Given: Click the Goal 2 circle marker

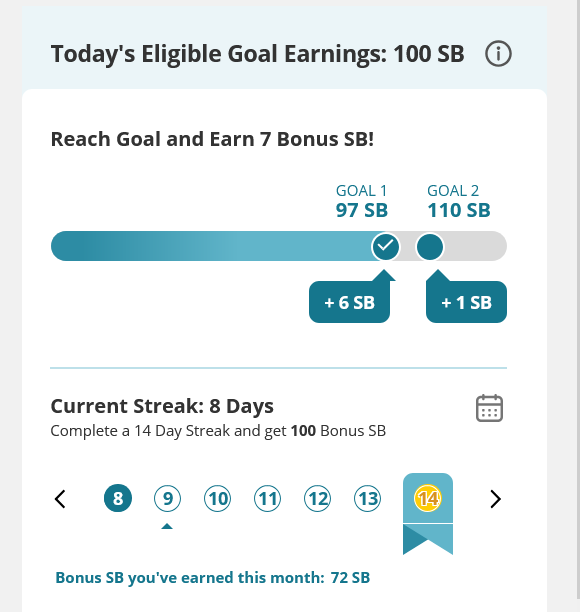Looking at the screenshot, I should (430, 246).
